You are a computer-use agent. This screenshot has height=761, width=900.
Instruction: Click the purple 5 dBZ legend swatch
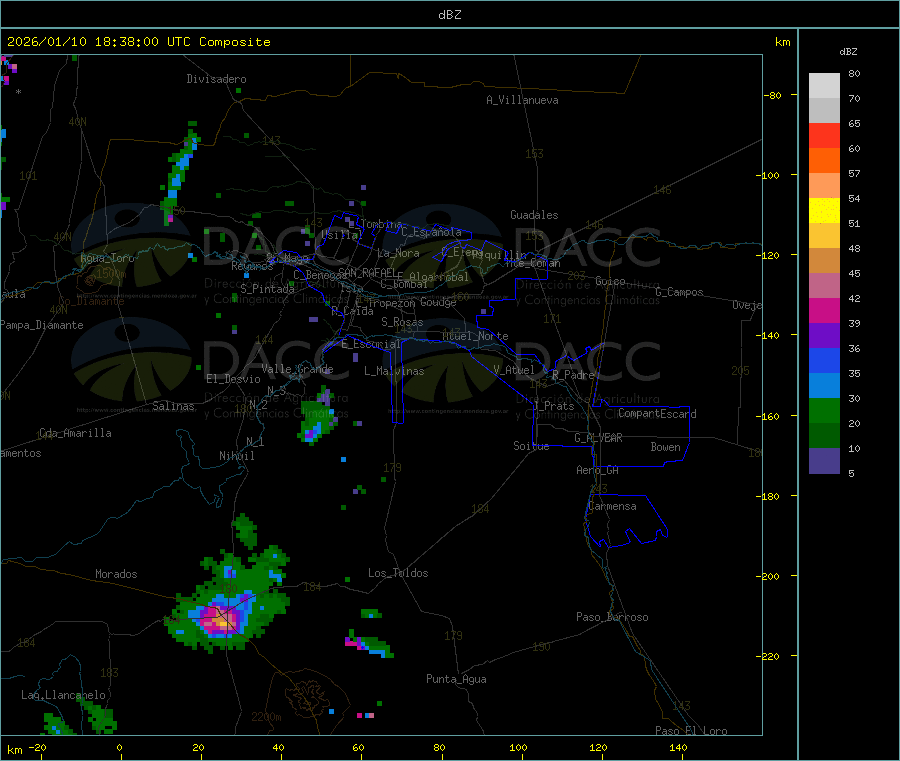point(824,461)
